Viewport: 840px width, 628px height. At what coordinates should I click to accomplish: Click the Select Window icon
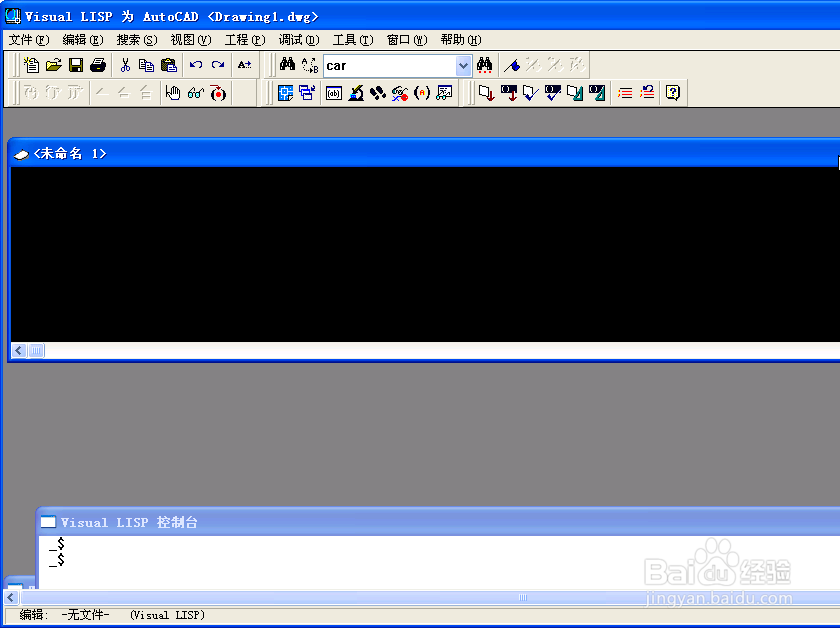(x=307, y=93)
